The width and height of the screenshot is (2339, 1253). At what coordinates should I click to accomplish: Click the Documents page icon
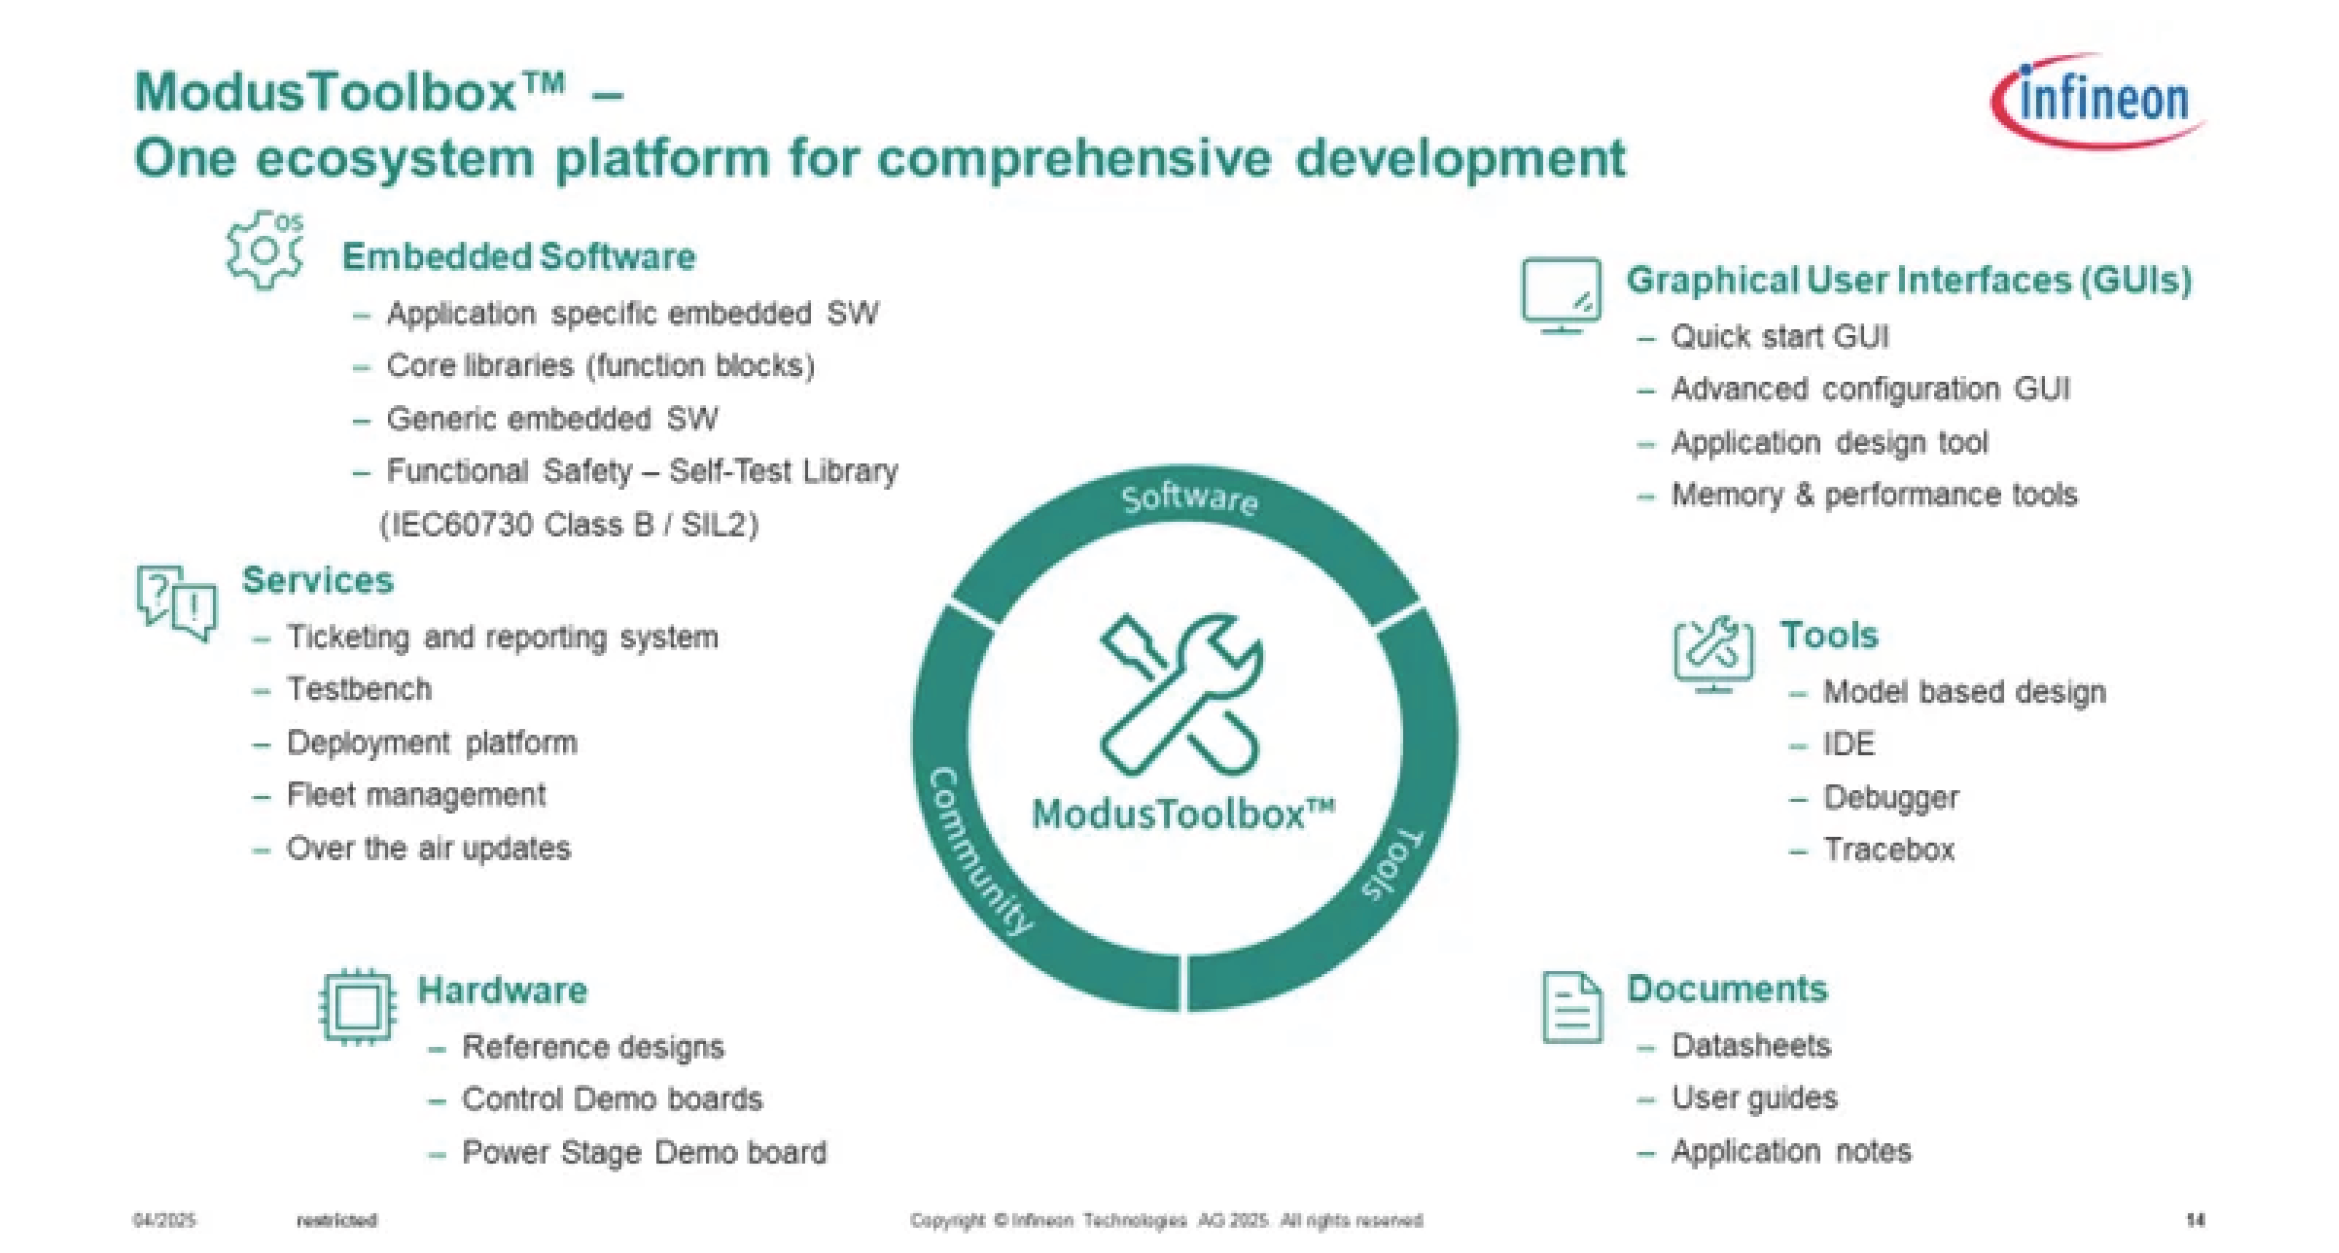(1572, 1007)
